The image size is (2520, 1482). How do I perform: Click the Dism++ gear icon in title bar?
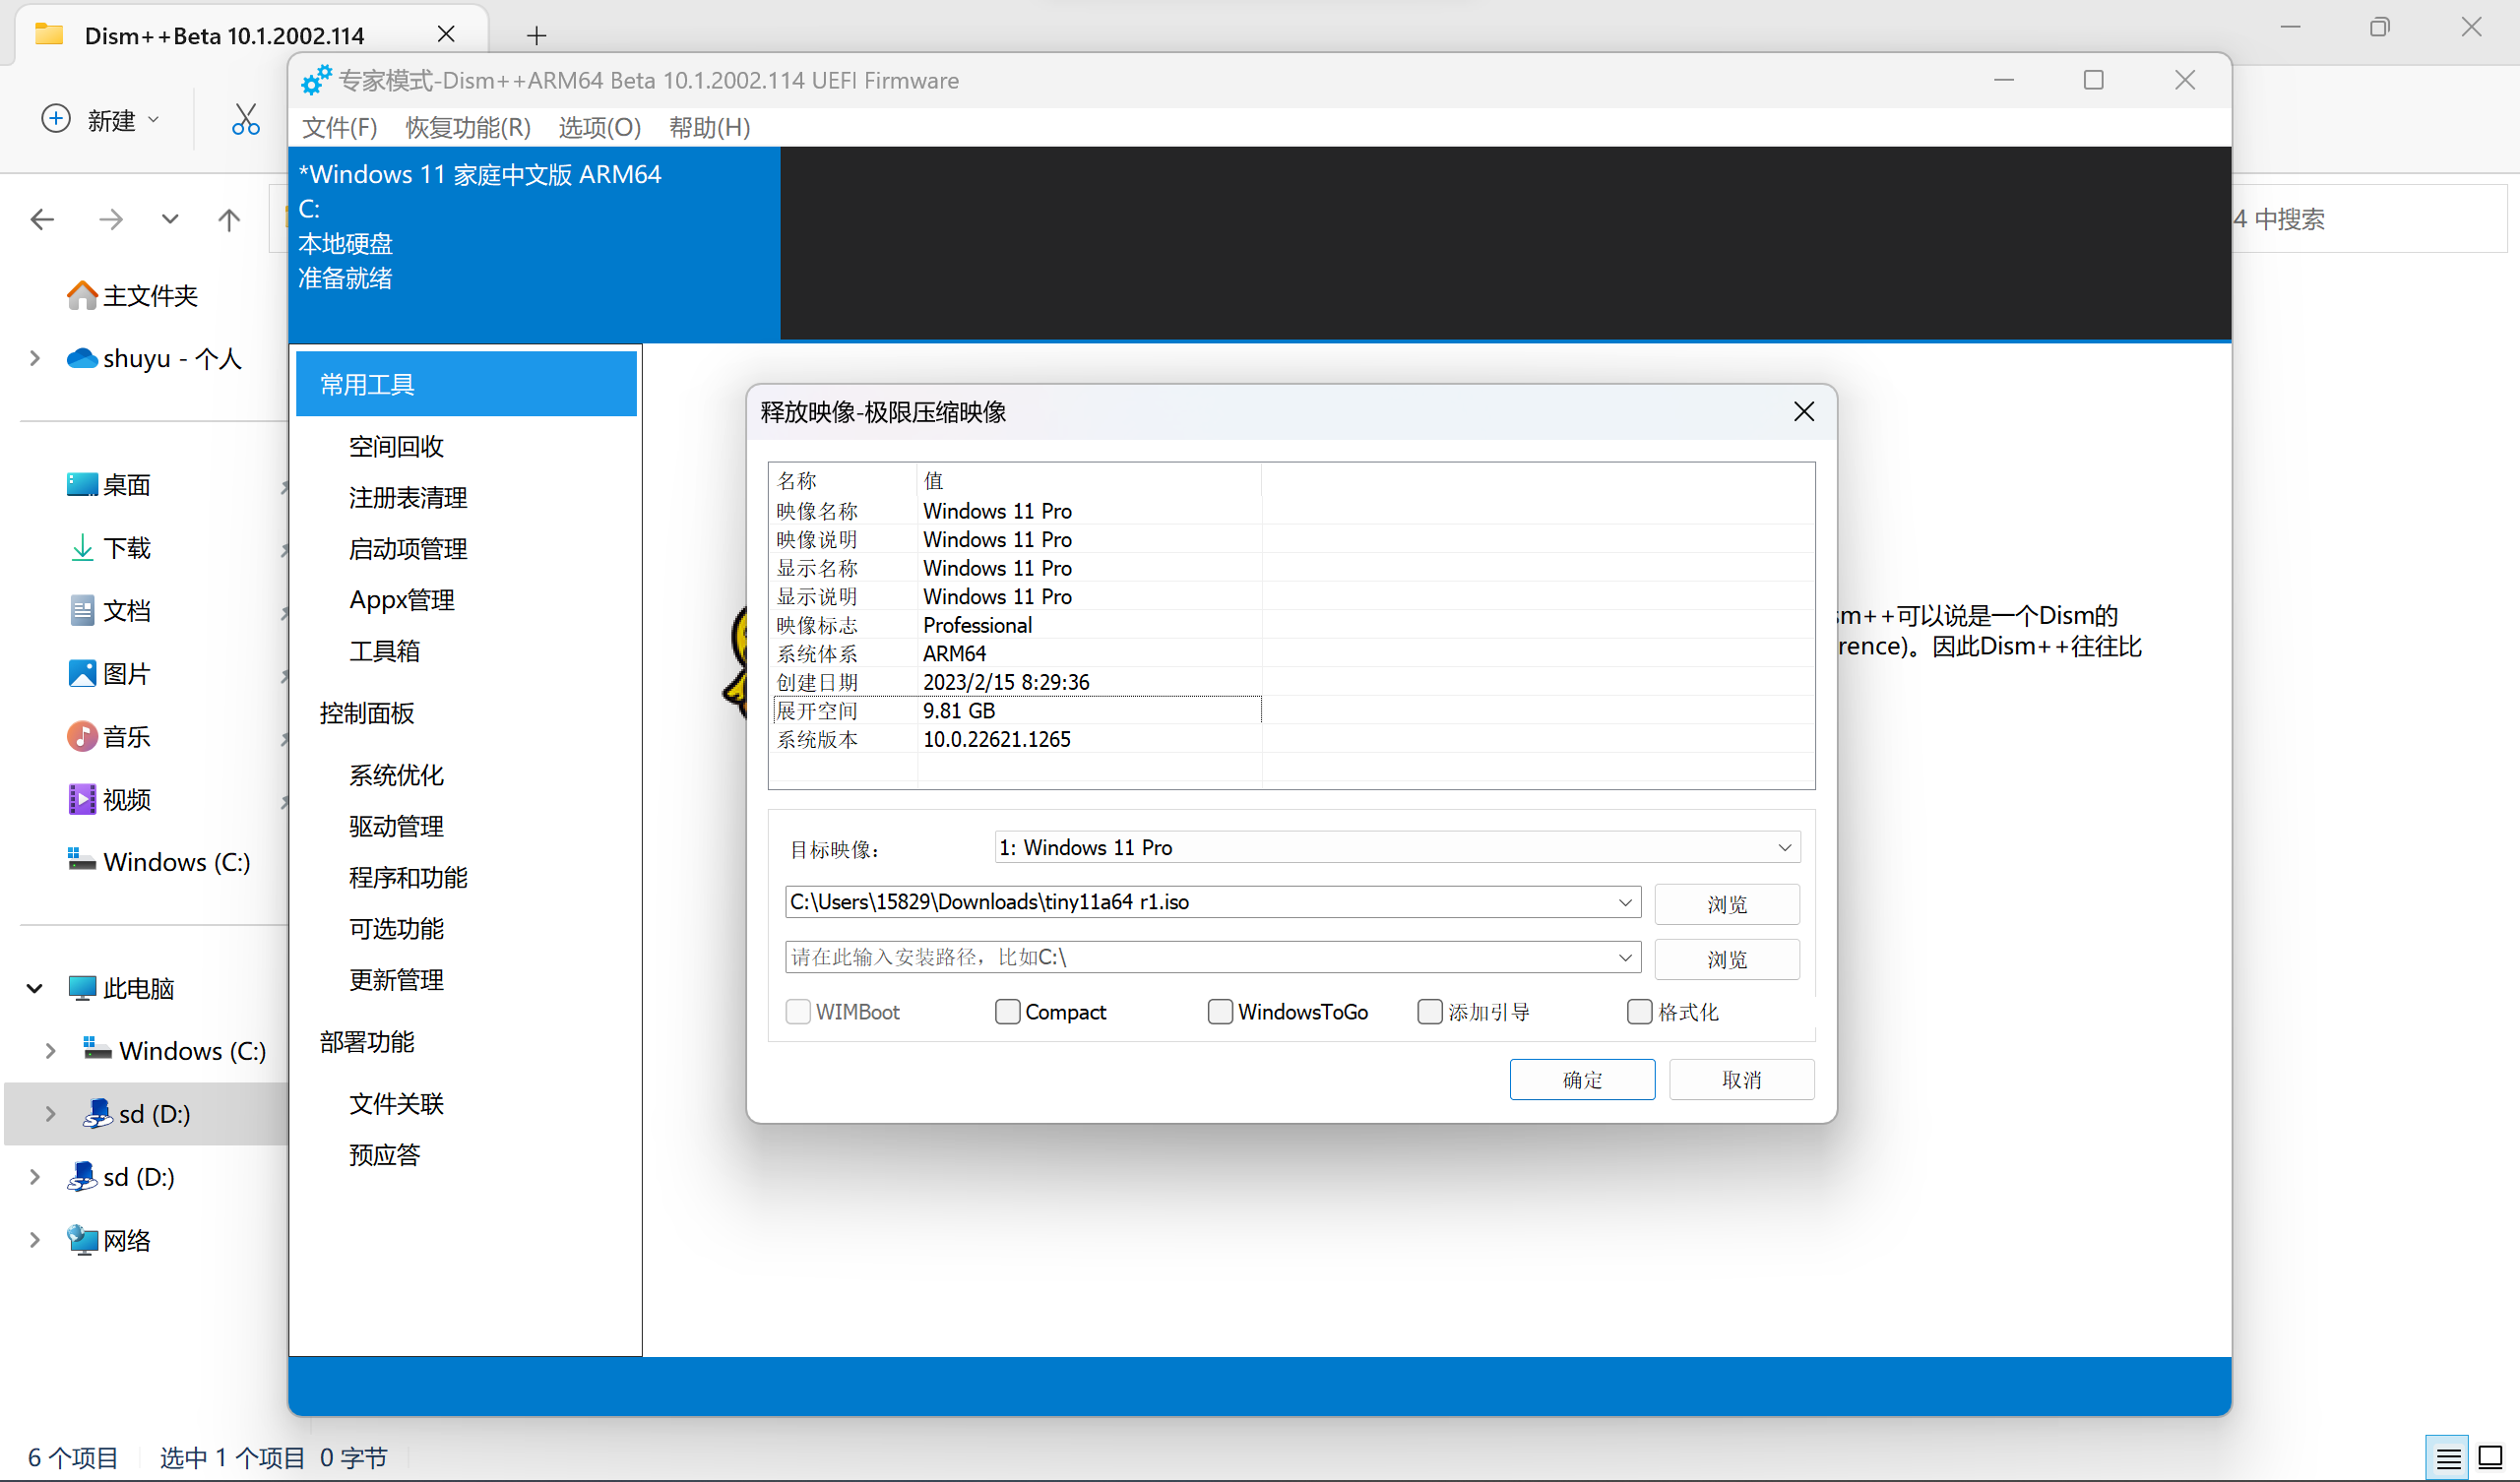316,80
